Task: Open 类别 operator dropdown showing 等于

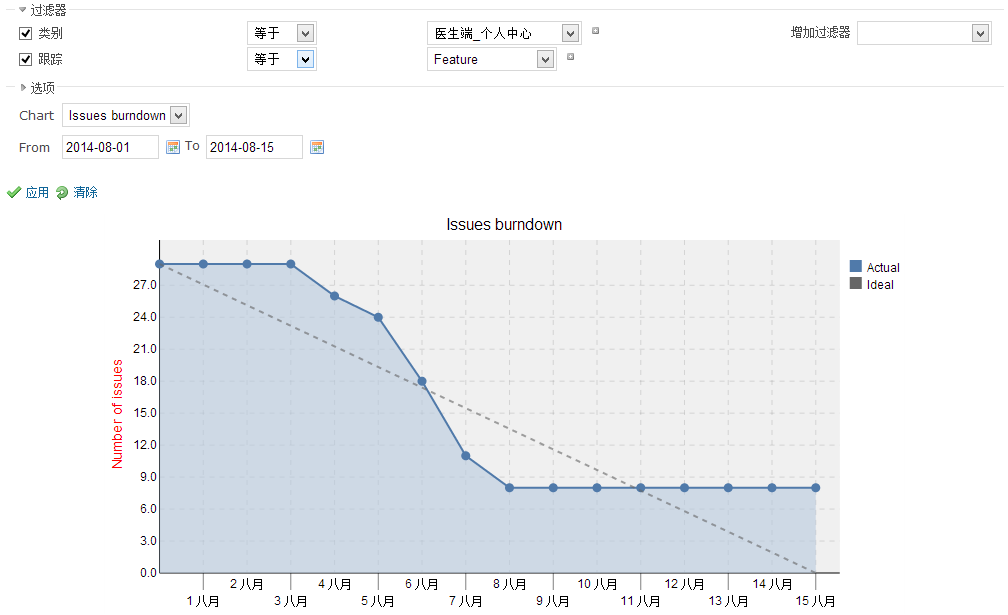Action: point(282,33)
